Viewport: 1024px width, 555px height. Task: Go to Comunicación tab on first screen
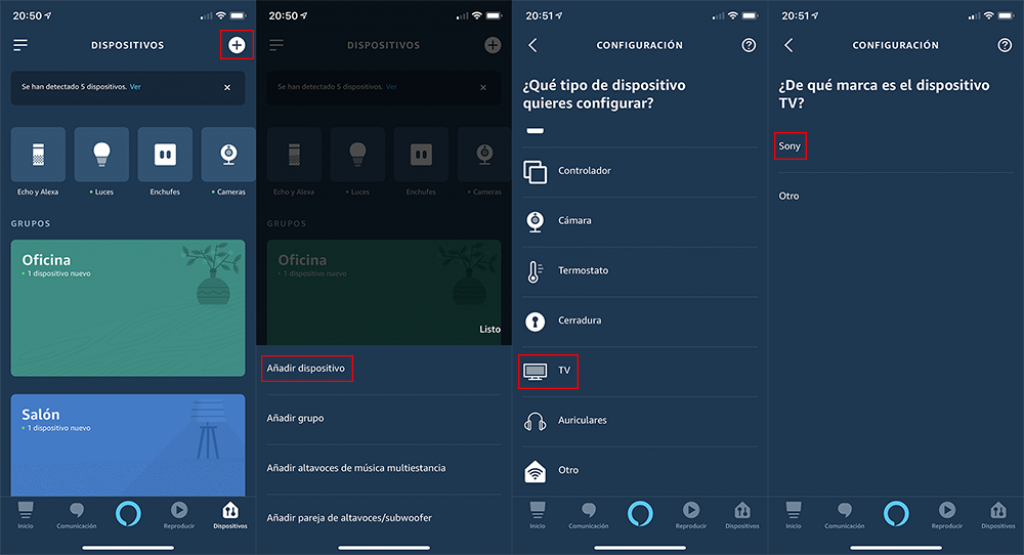tap(76, 515)
